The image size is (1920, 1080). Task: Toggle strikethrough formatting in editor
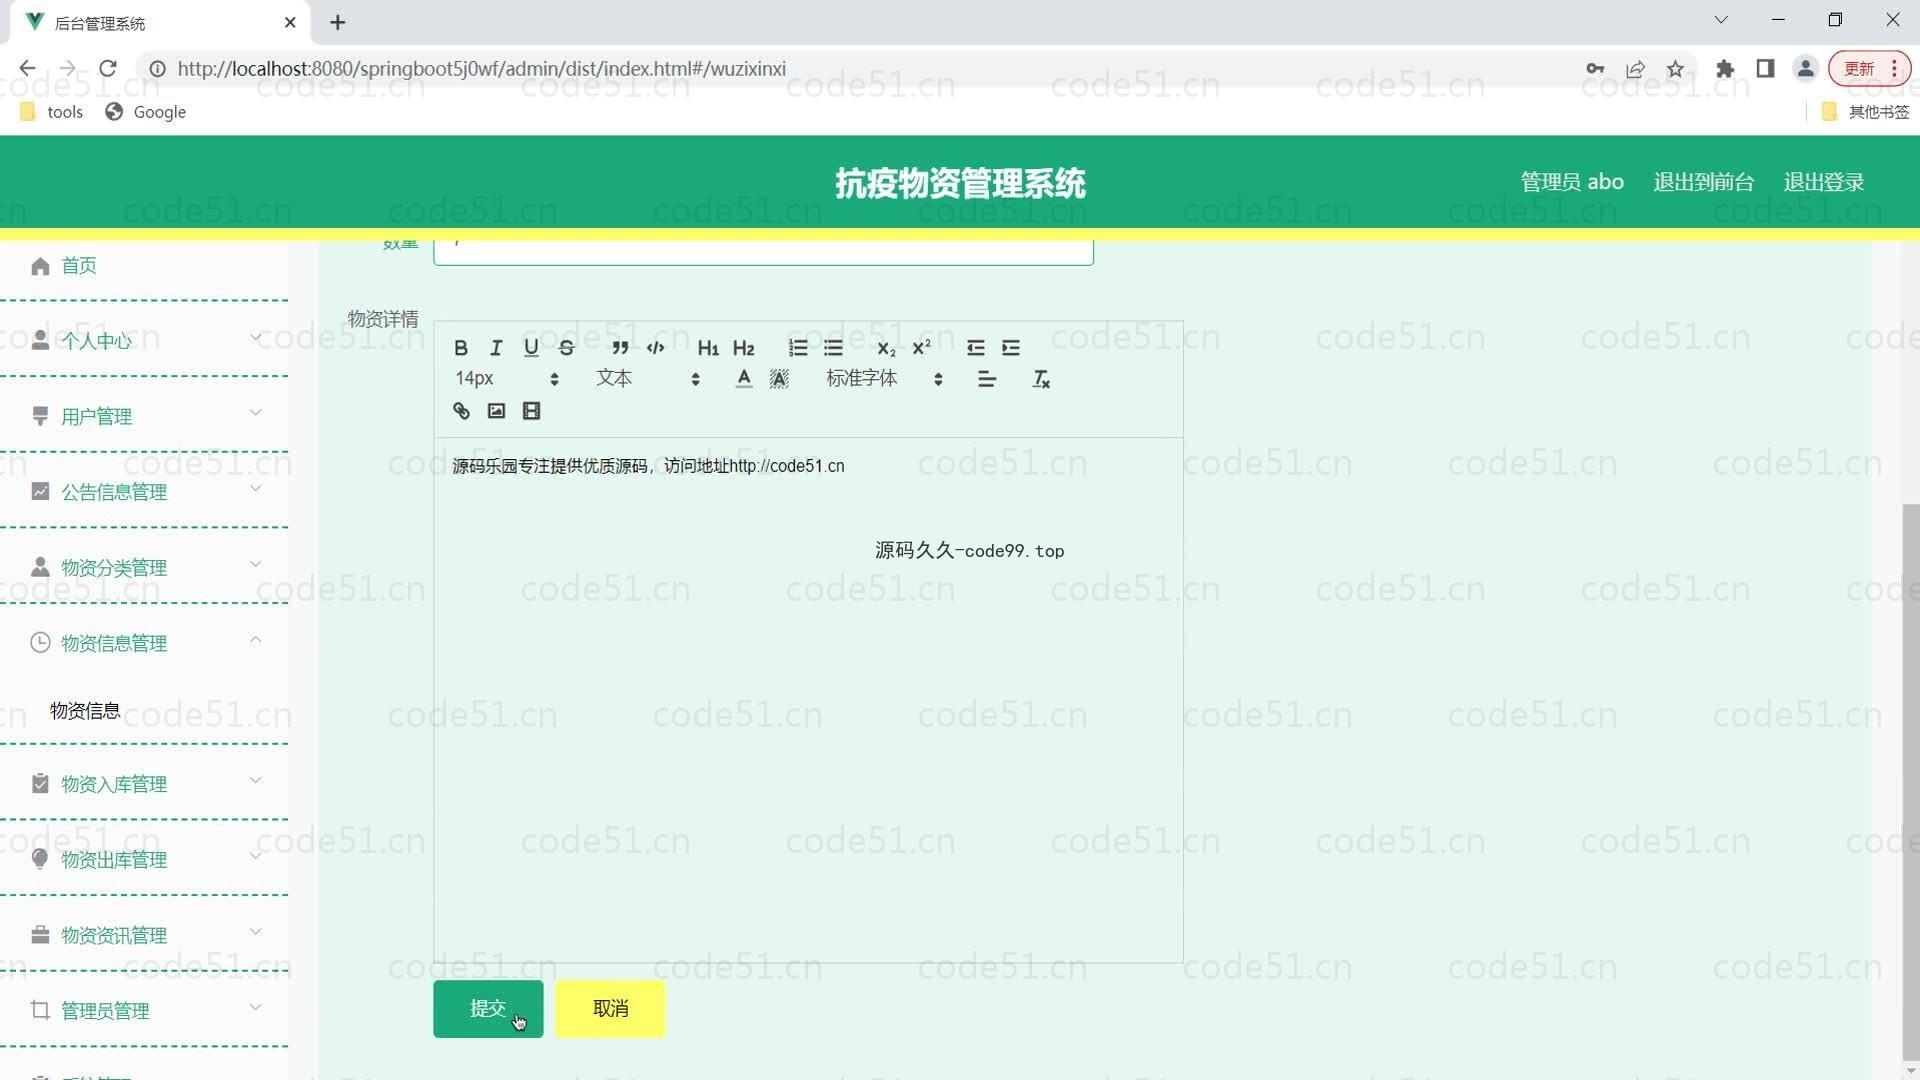(x=567, y=348)
